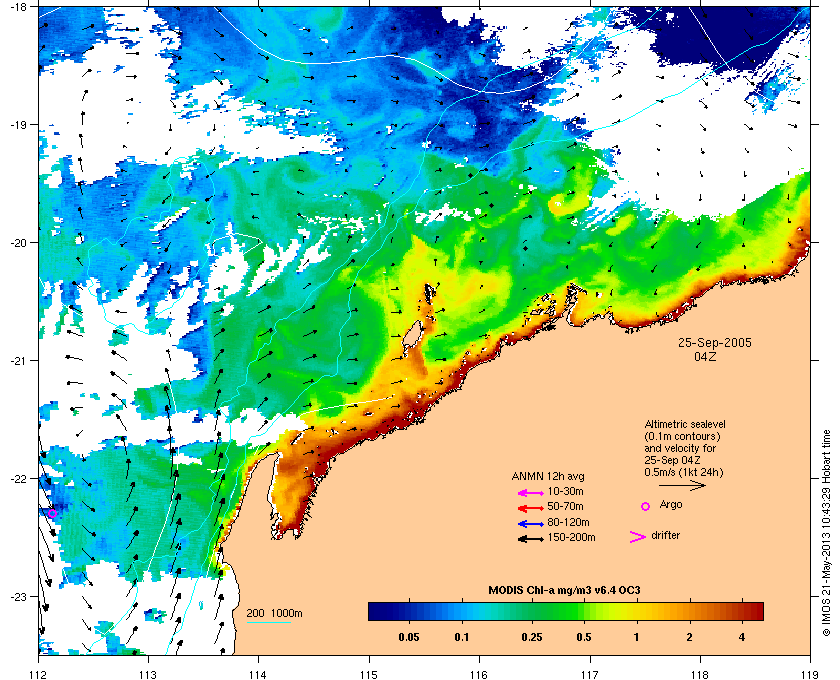This screenshot has width=840, height=680.
Task: Click the yellow 1 colorbar region
Action: point(636,611)
